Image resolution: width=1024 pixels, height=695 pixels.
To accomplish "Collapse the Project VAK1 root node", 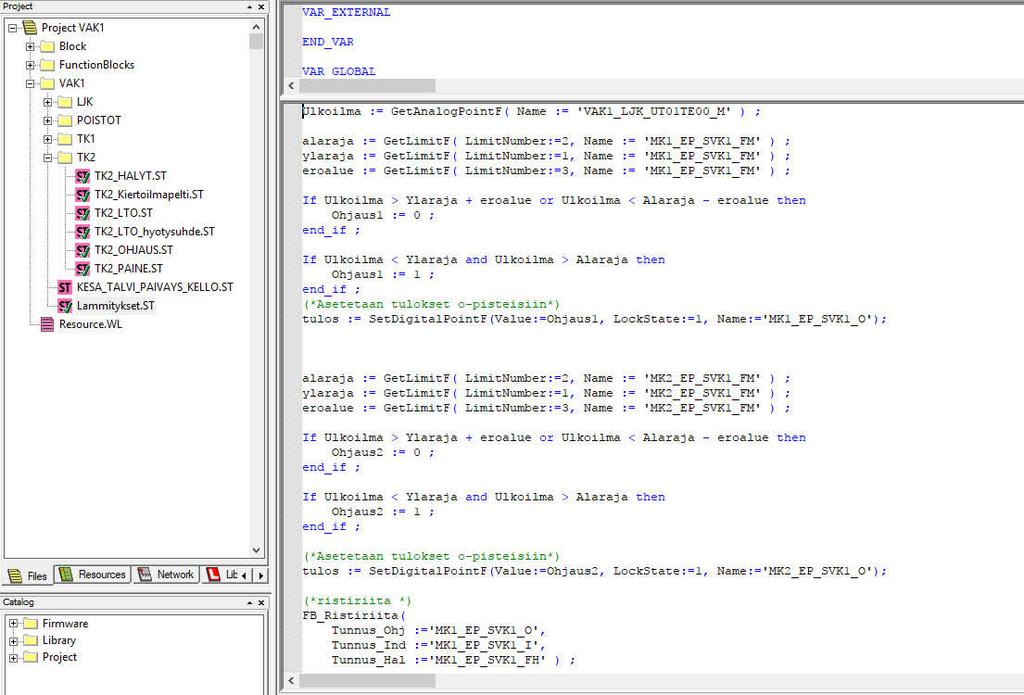I will 12,28.
